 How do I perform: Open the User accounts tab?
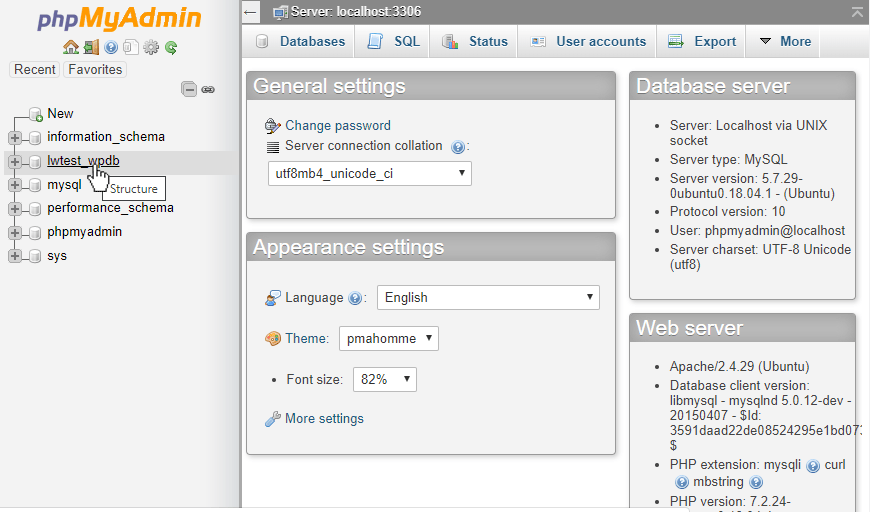588,42
